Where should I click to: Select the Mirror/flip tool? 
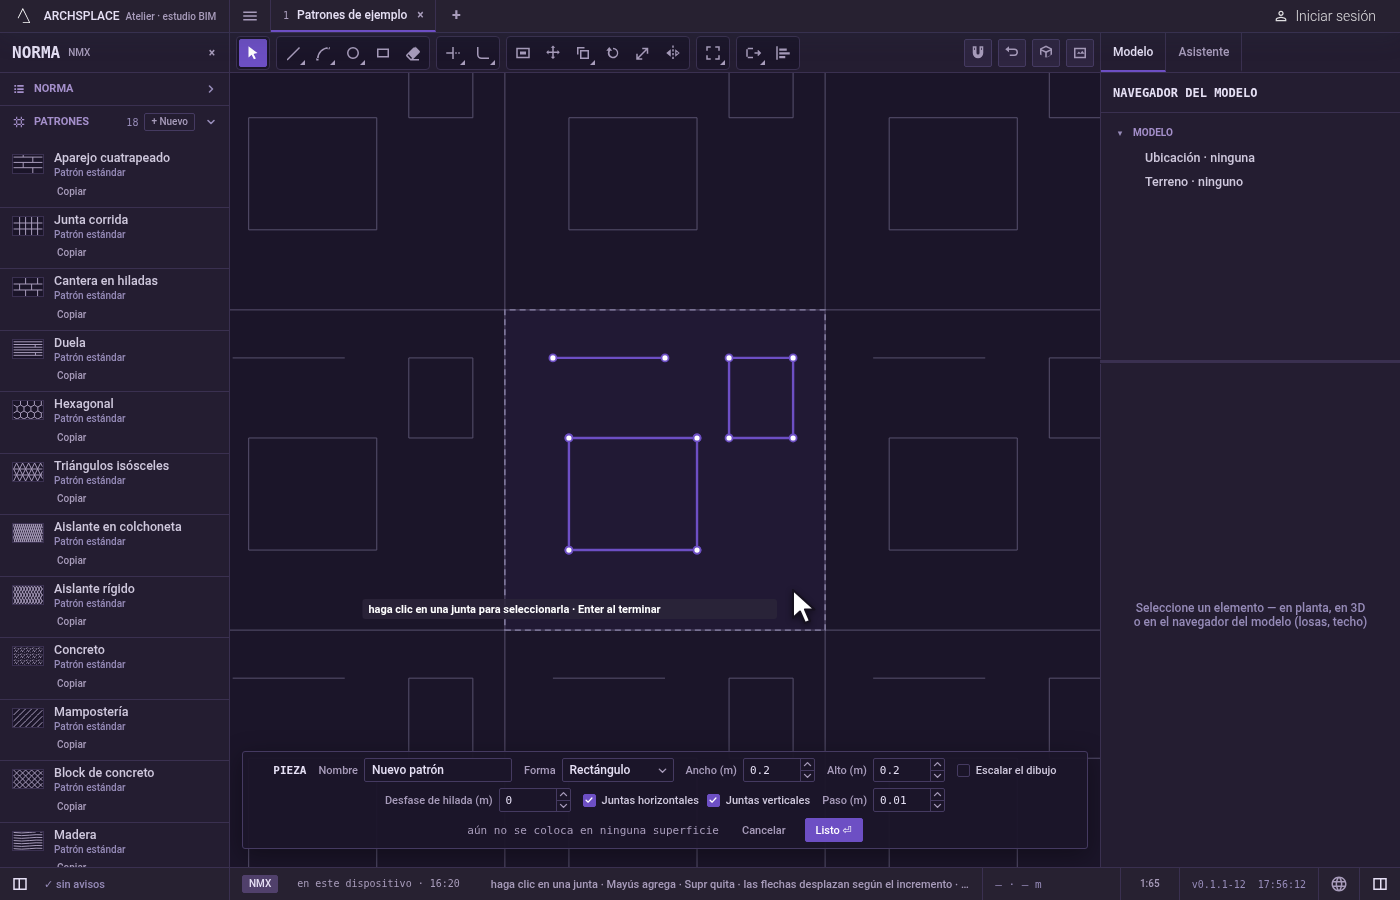point(673,53)
